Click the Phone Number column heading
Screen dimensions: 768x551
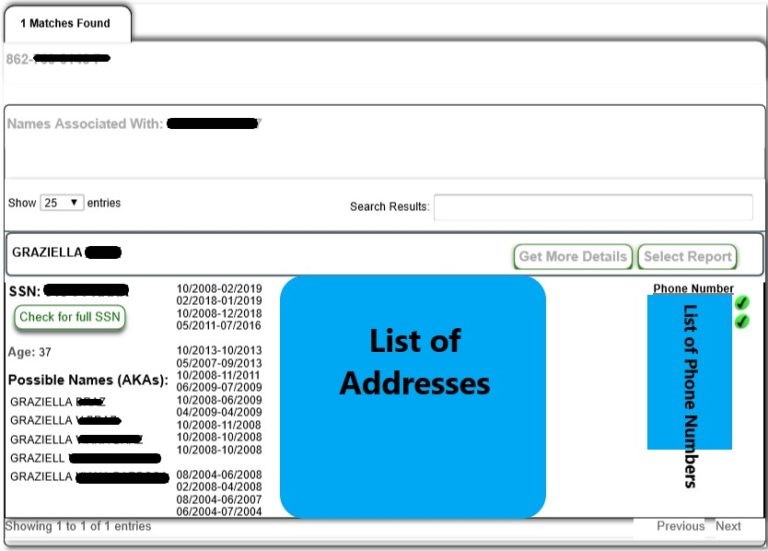point(693,288)
